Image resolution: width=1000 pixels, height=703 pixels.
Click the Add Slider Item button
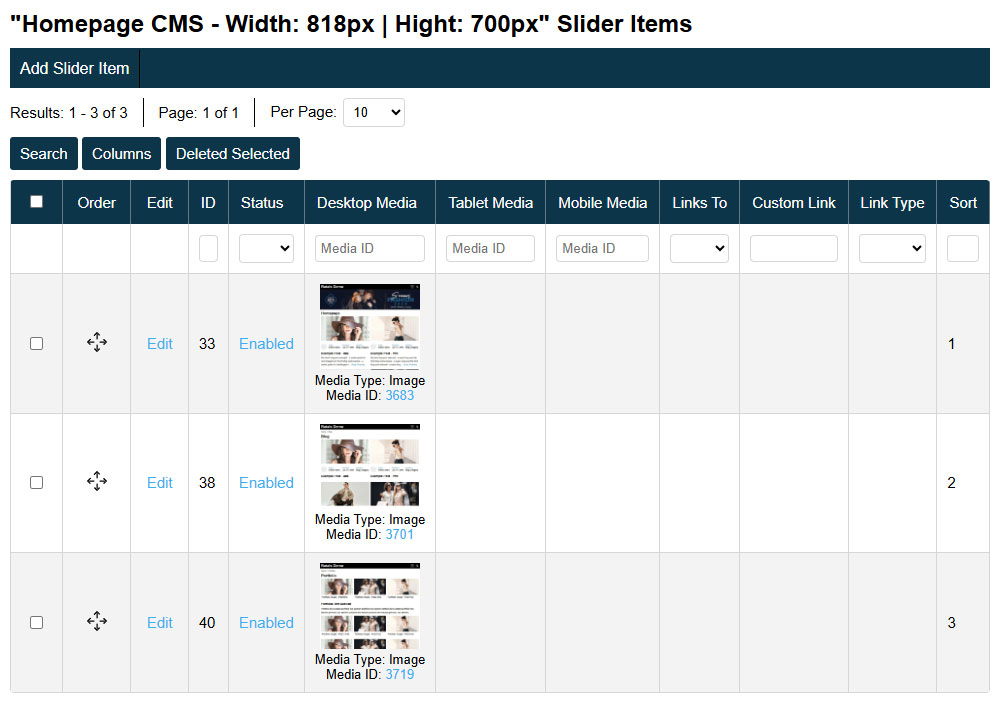pyautogui.click(x=75, y=68)
